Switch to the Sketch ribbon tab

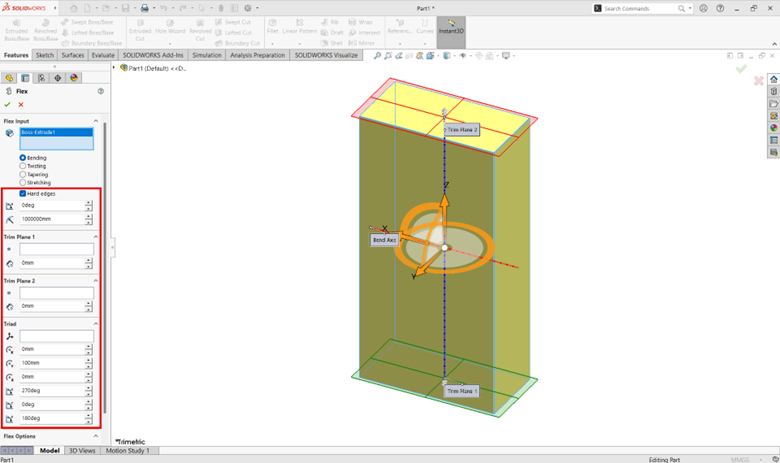tap(45, 56)
